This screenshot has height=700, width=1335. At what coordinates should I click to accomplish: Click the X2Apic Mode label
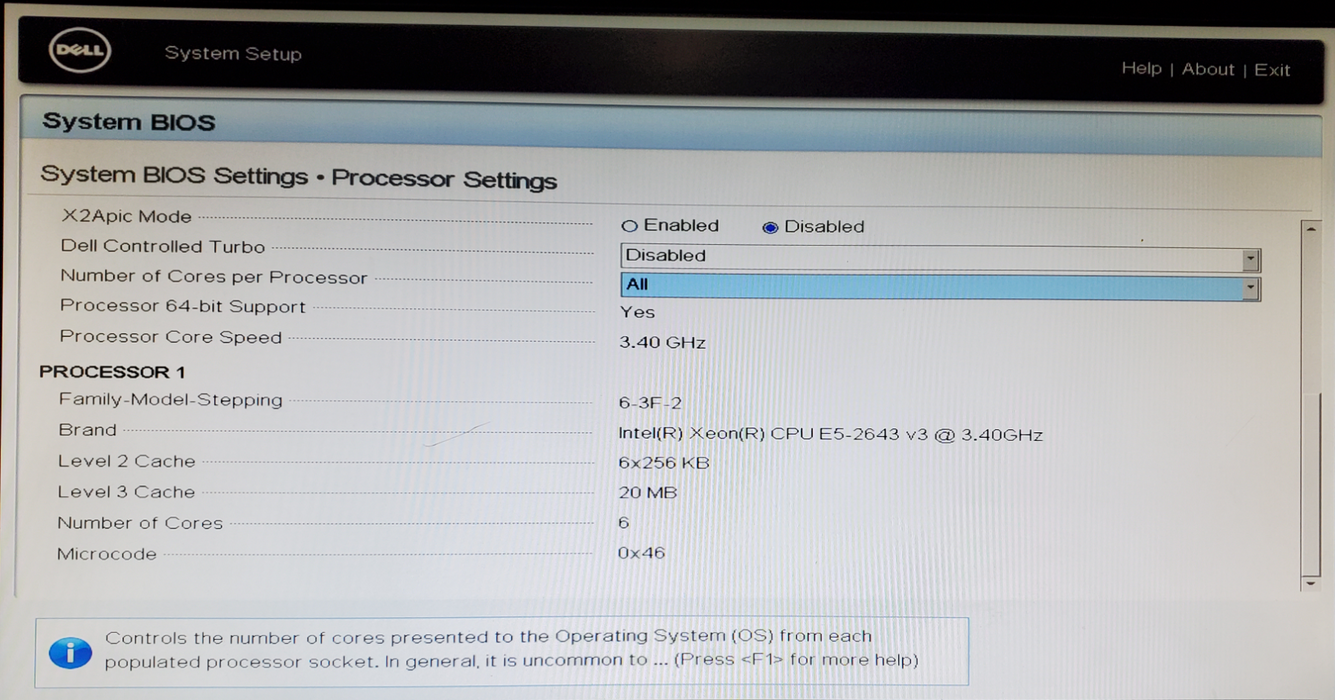coord(126,216)
